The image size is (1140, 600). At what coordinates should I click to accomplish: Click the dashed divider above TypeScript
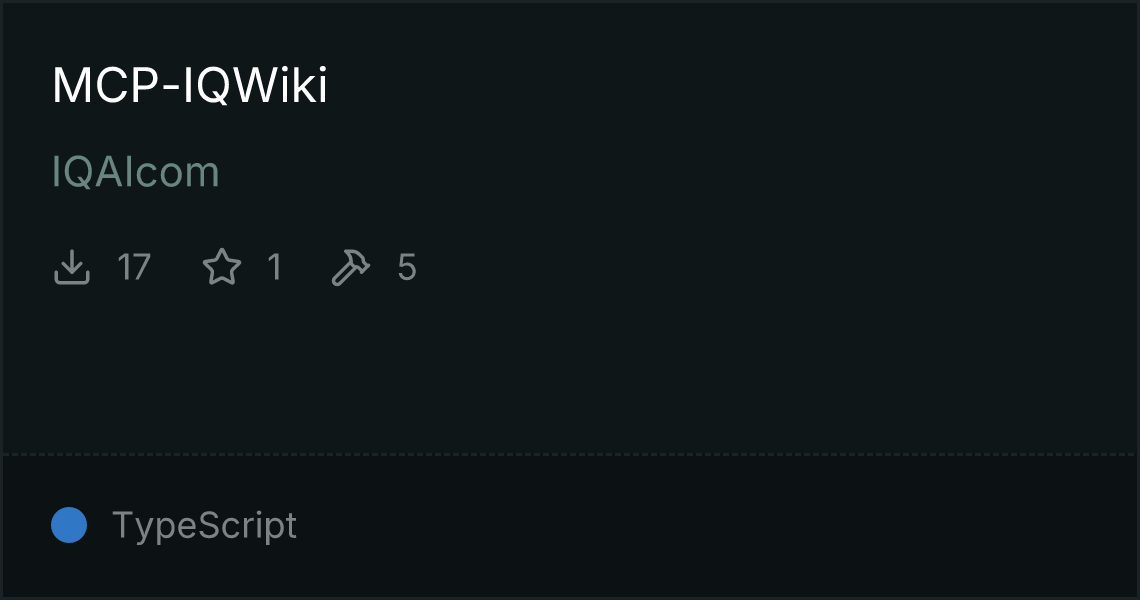tap(569, 455)
